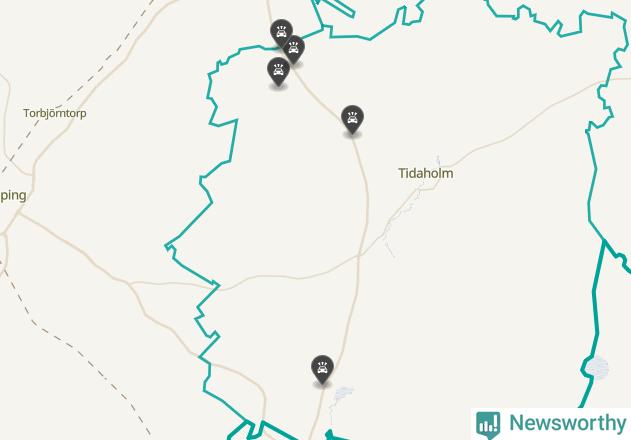Click the round lake on the eastern boundary
Image resolution: width=631 pixels, height=440 pixels.
(x=597, y=367)
